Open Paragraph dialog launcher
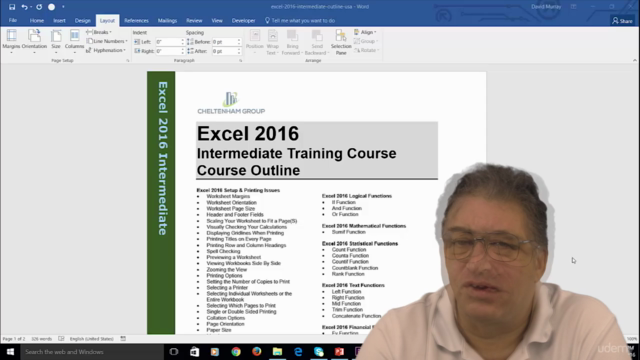 tap(240, 60)
